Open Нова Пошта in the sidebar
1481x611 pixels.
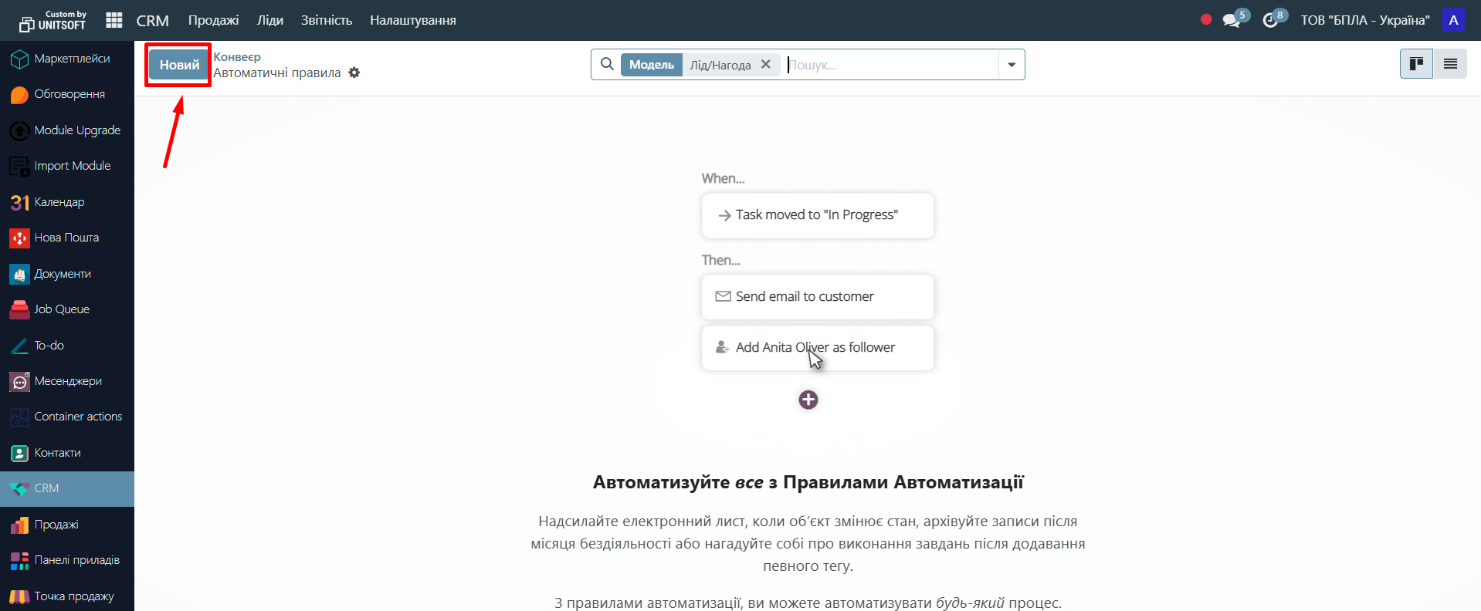pyautogui.click(x=67, y=238)
